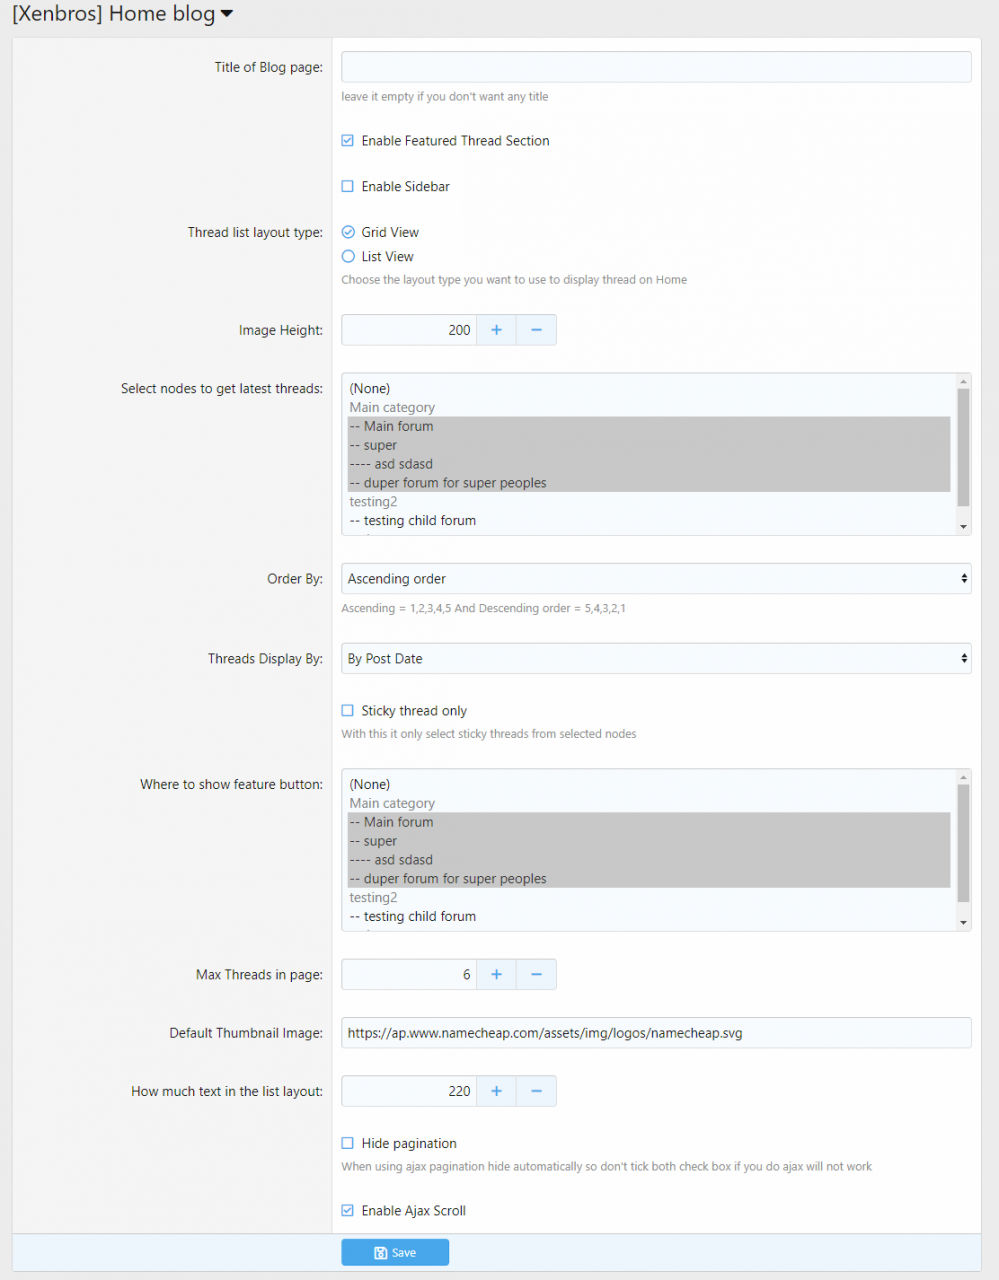Increase list layout text amount
Image resolution: width=999 pixels, height=1280 pixels.
pos(496,1091)
